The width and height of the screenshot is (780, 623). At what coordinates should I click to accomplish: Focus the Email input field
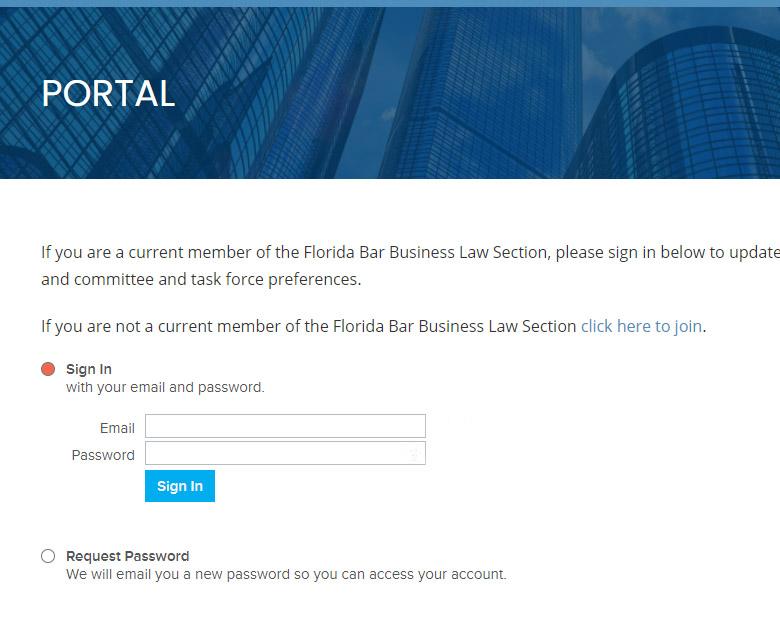pos(285,426)
